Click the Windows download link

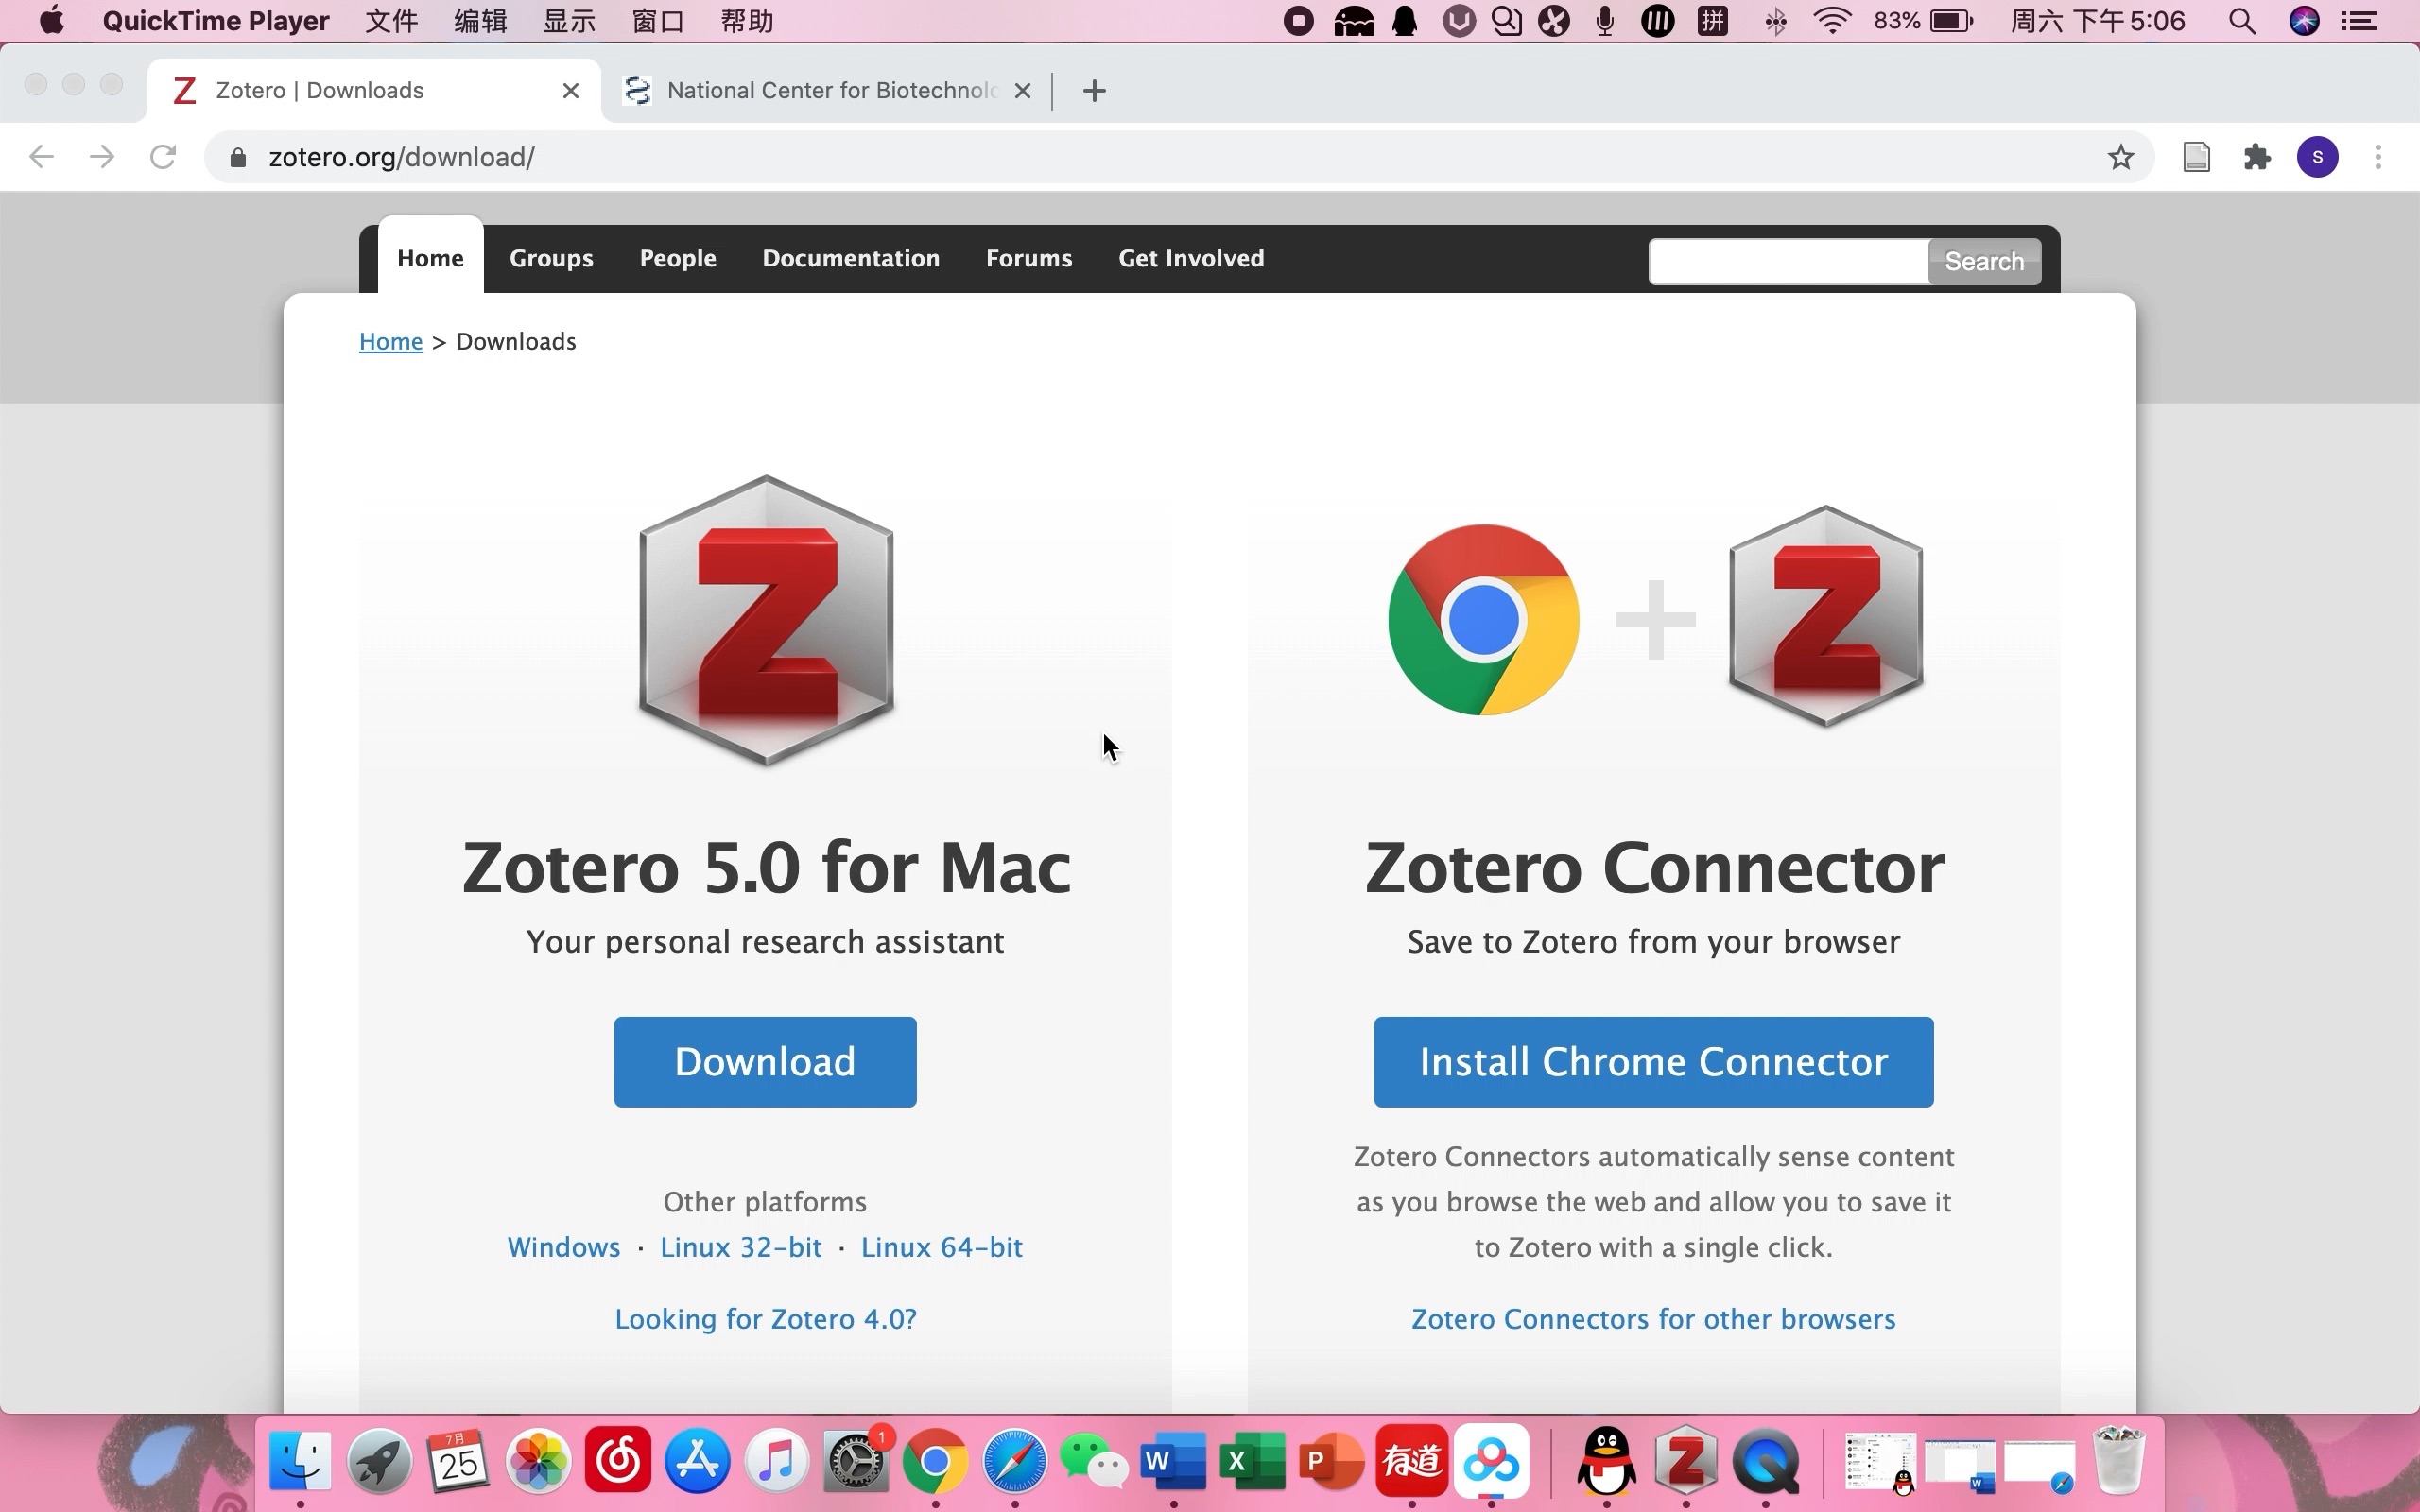(x=562, y=1247)
